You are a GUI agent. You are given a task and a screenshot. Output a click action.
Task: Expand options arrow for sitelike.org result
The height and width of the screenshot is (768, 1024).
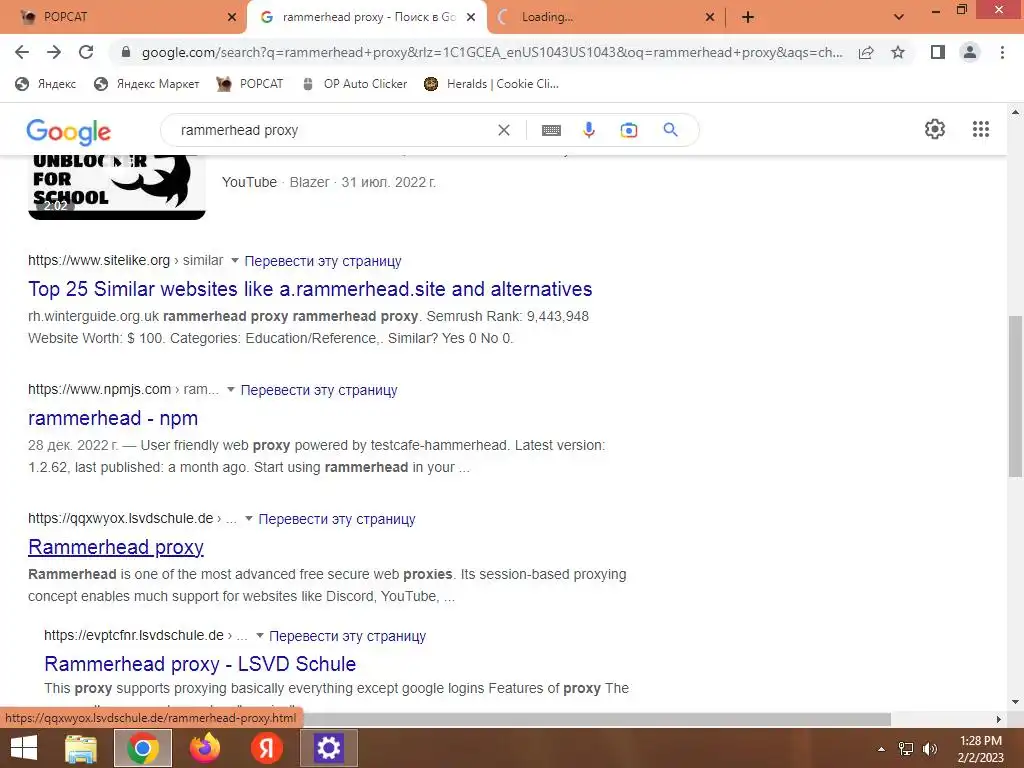coord(234,261)
